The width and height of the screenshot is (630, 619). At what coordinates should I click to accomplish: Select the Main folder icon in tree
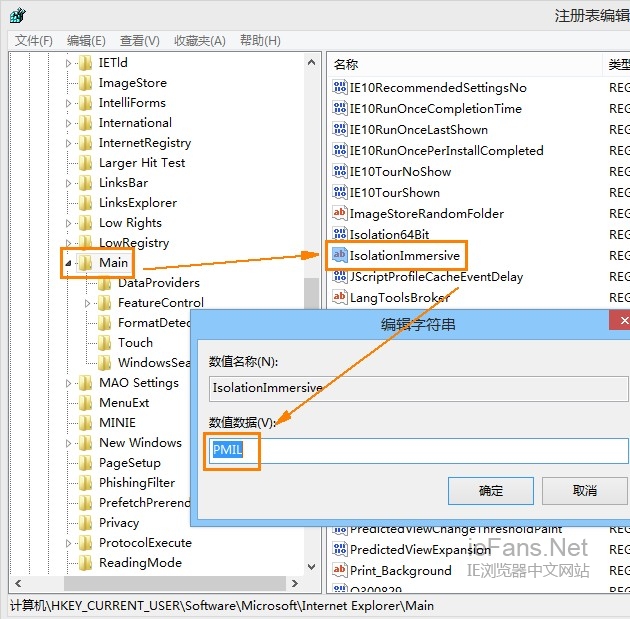click(86, 263)
